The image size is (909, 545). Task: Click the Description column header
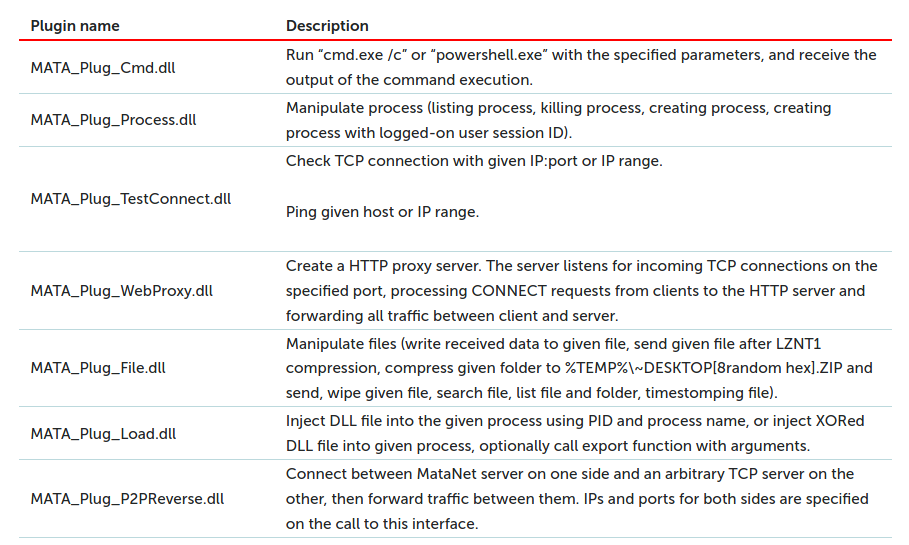click(327, 26)
